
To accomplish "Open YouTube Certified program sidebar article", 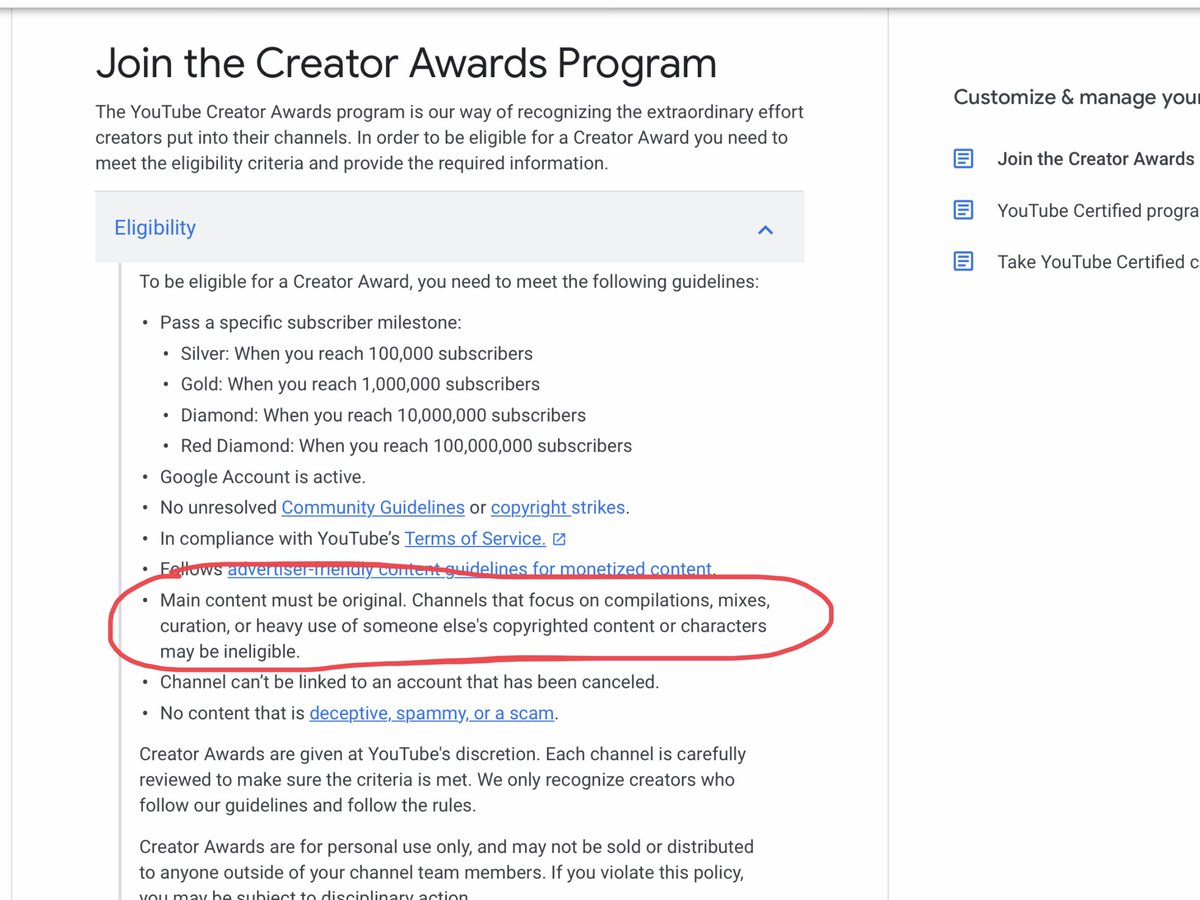I will tap(1098, 210).
